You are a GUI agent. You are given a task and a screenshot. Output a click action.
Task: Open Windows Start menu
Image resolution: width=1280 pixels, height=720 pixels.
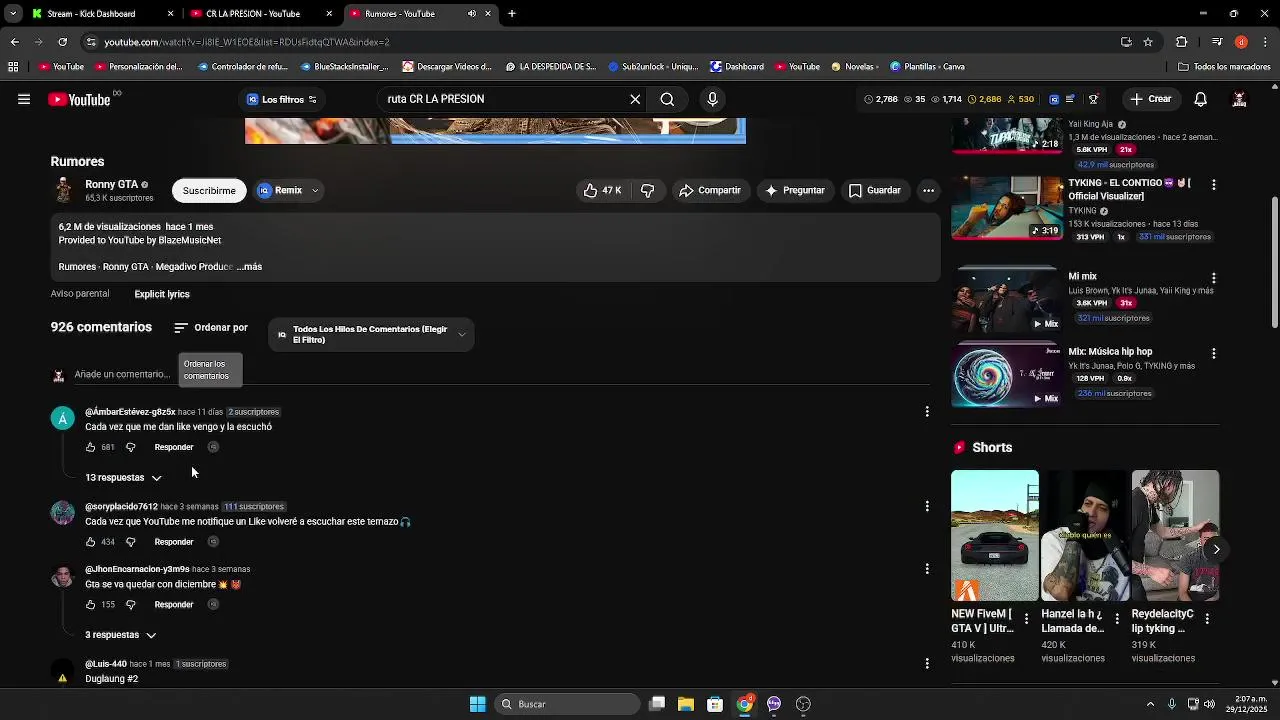tap(478, 704)
